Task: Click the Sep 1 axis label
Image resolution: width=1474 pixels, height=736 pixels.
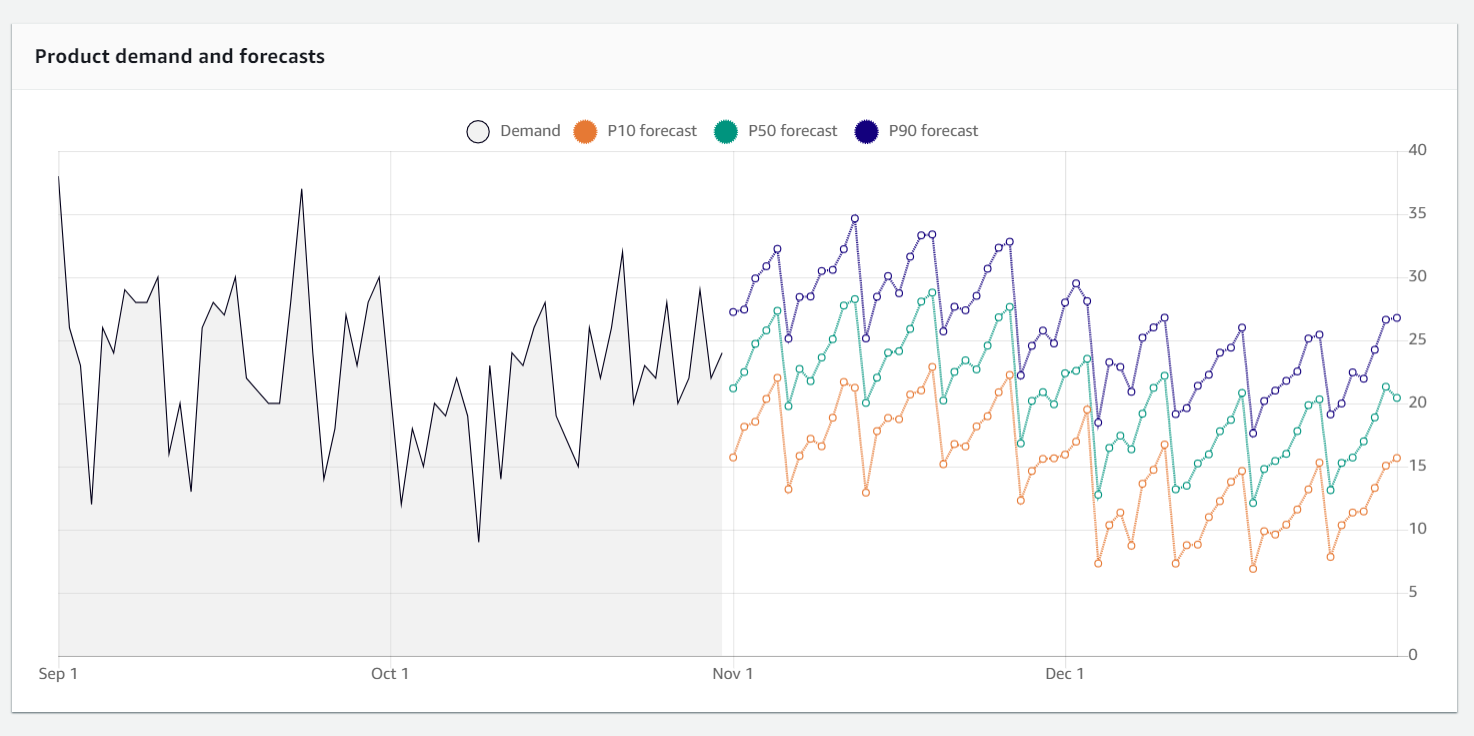Action: [58, 674]
